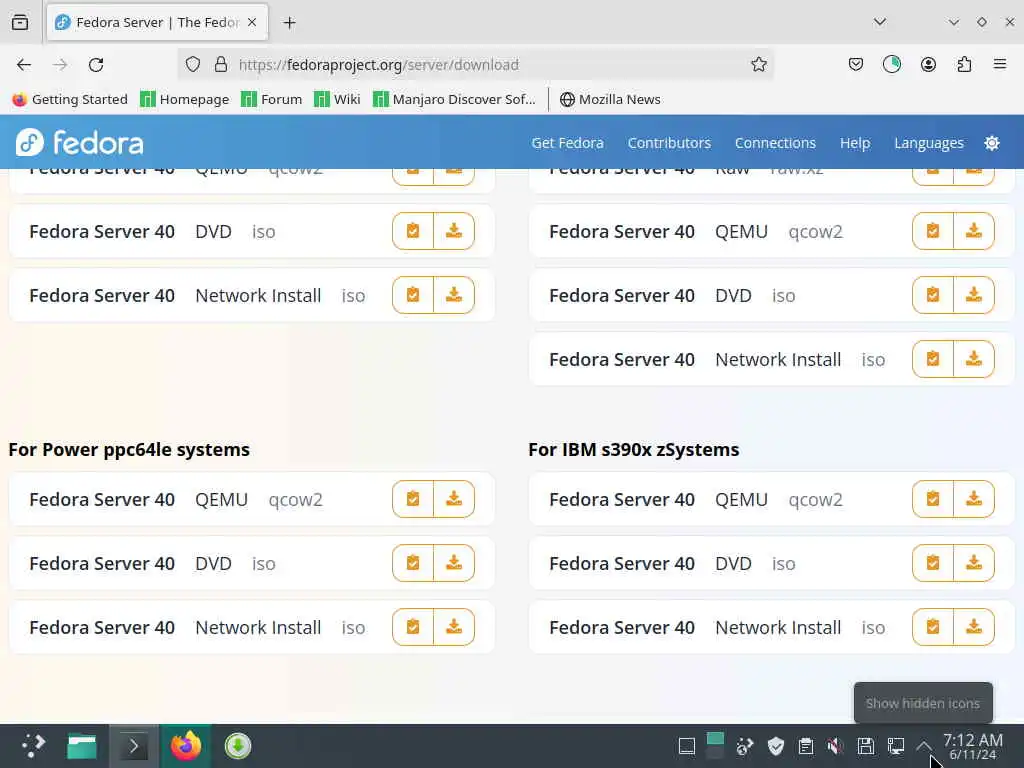Image resolution: width=1024 pixels, height=768 pixels.
Task: Open the Extensions panel
Action: tap(964, 64)
